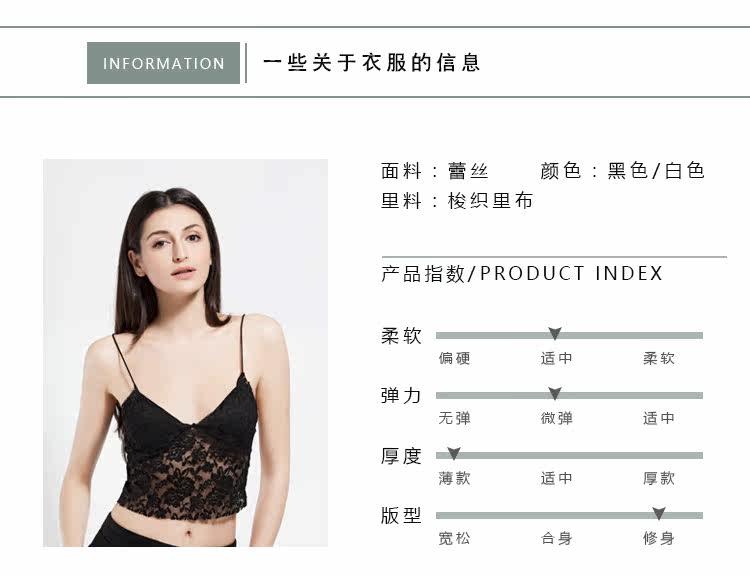This screenshot has height=576, width=750.
Task: Click the 弹力 elasticity slider bar
Action: pos(569,396)
